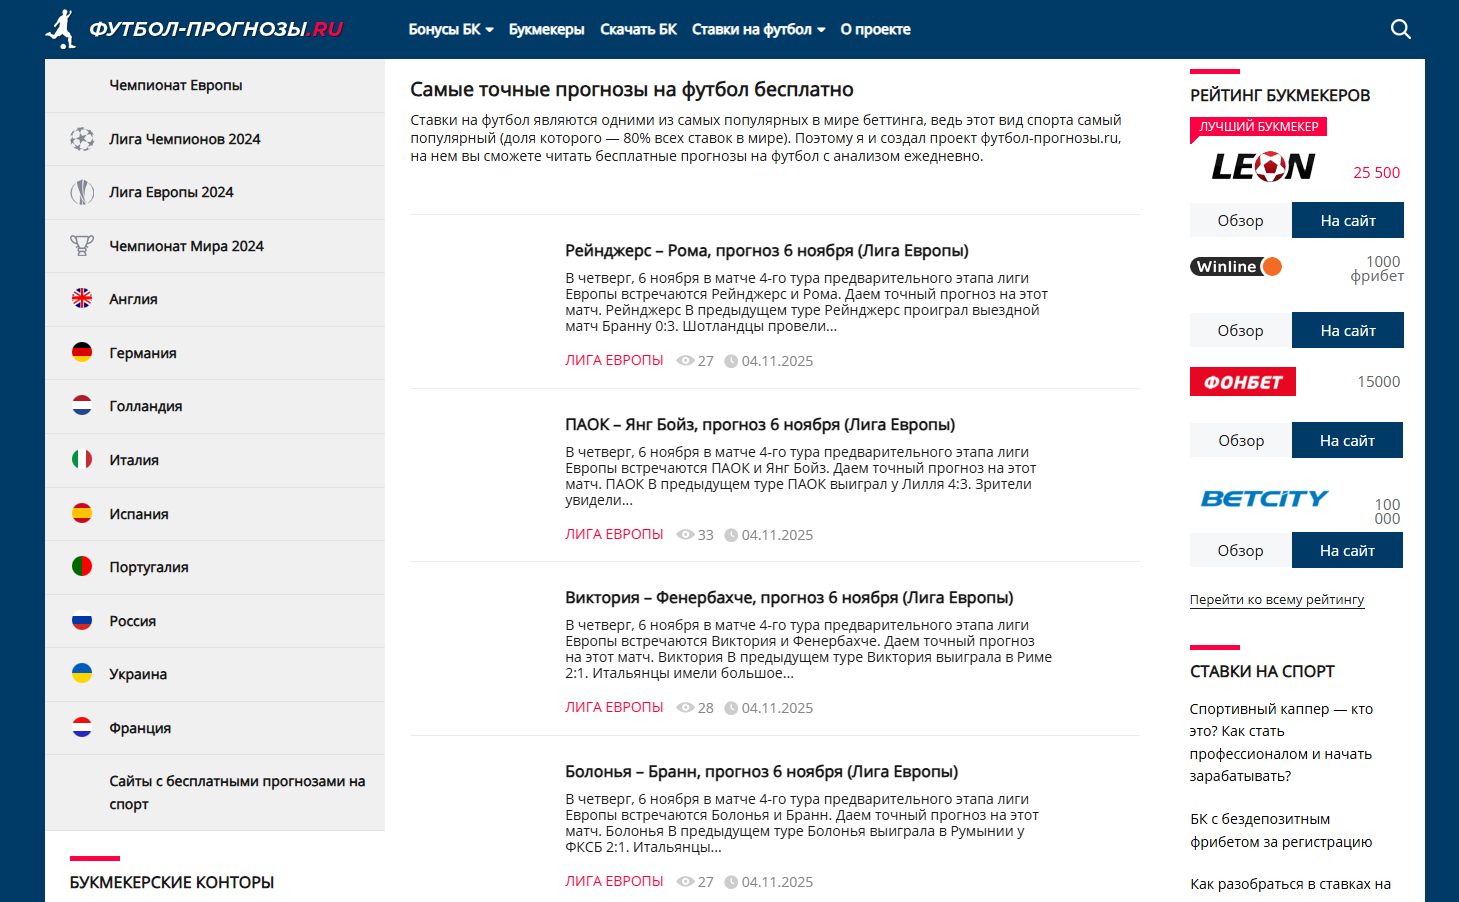The image size is (1459, 902).
Task: Follow the Перейти ко всему рейтингу link
Action: tap(1276, 600)
